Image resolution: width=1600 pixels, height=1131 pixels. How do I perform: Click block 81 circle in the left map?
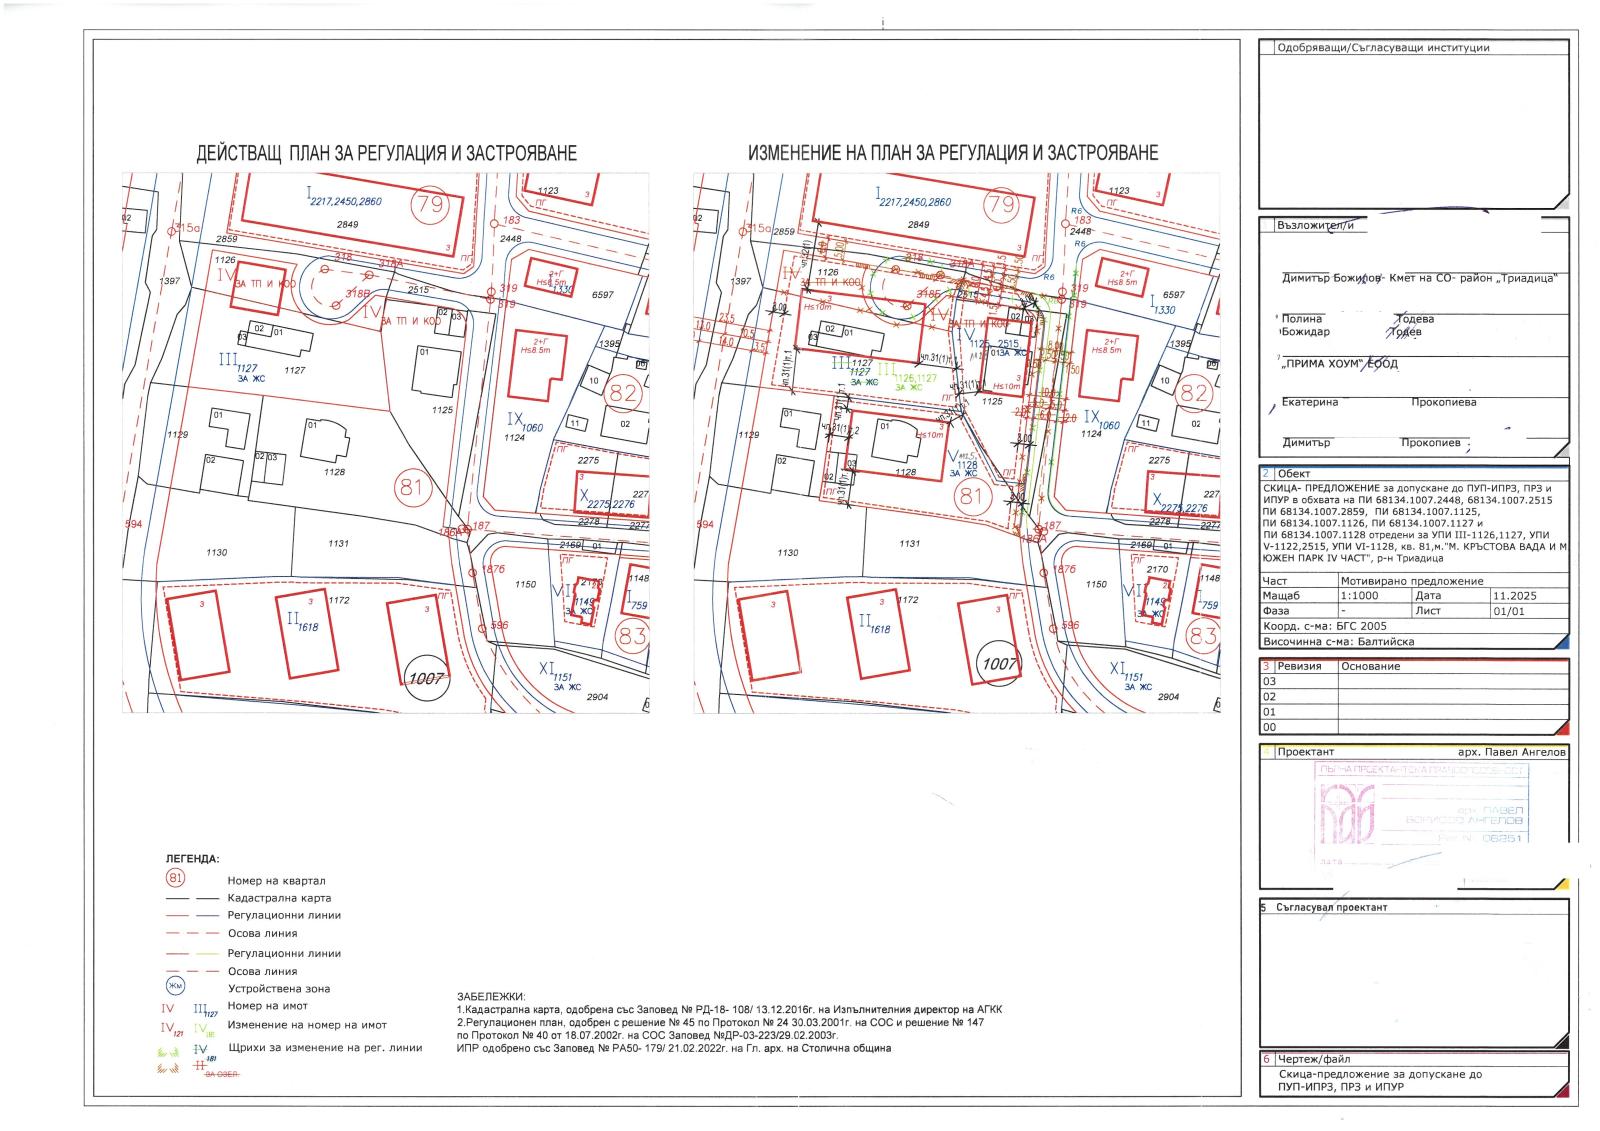tap(412, 489)
